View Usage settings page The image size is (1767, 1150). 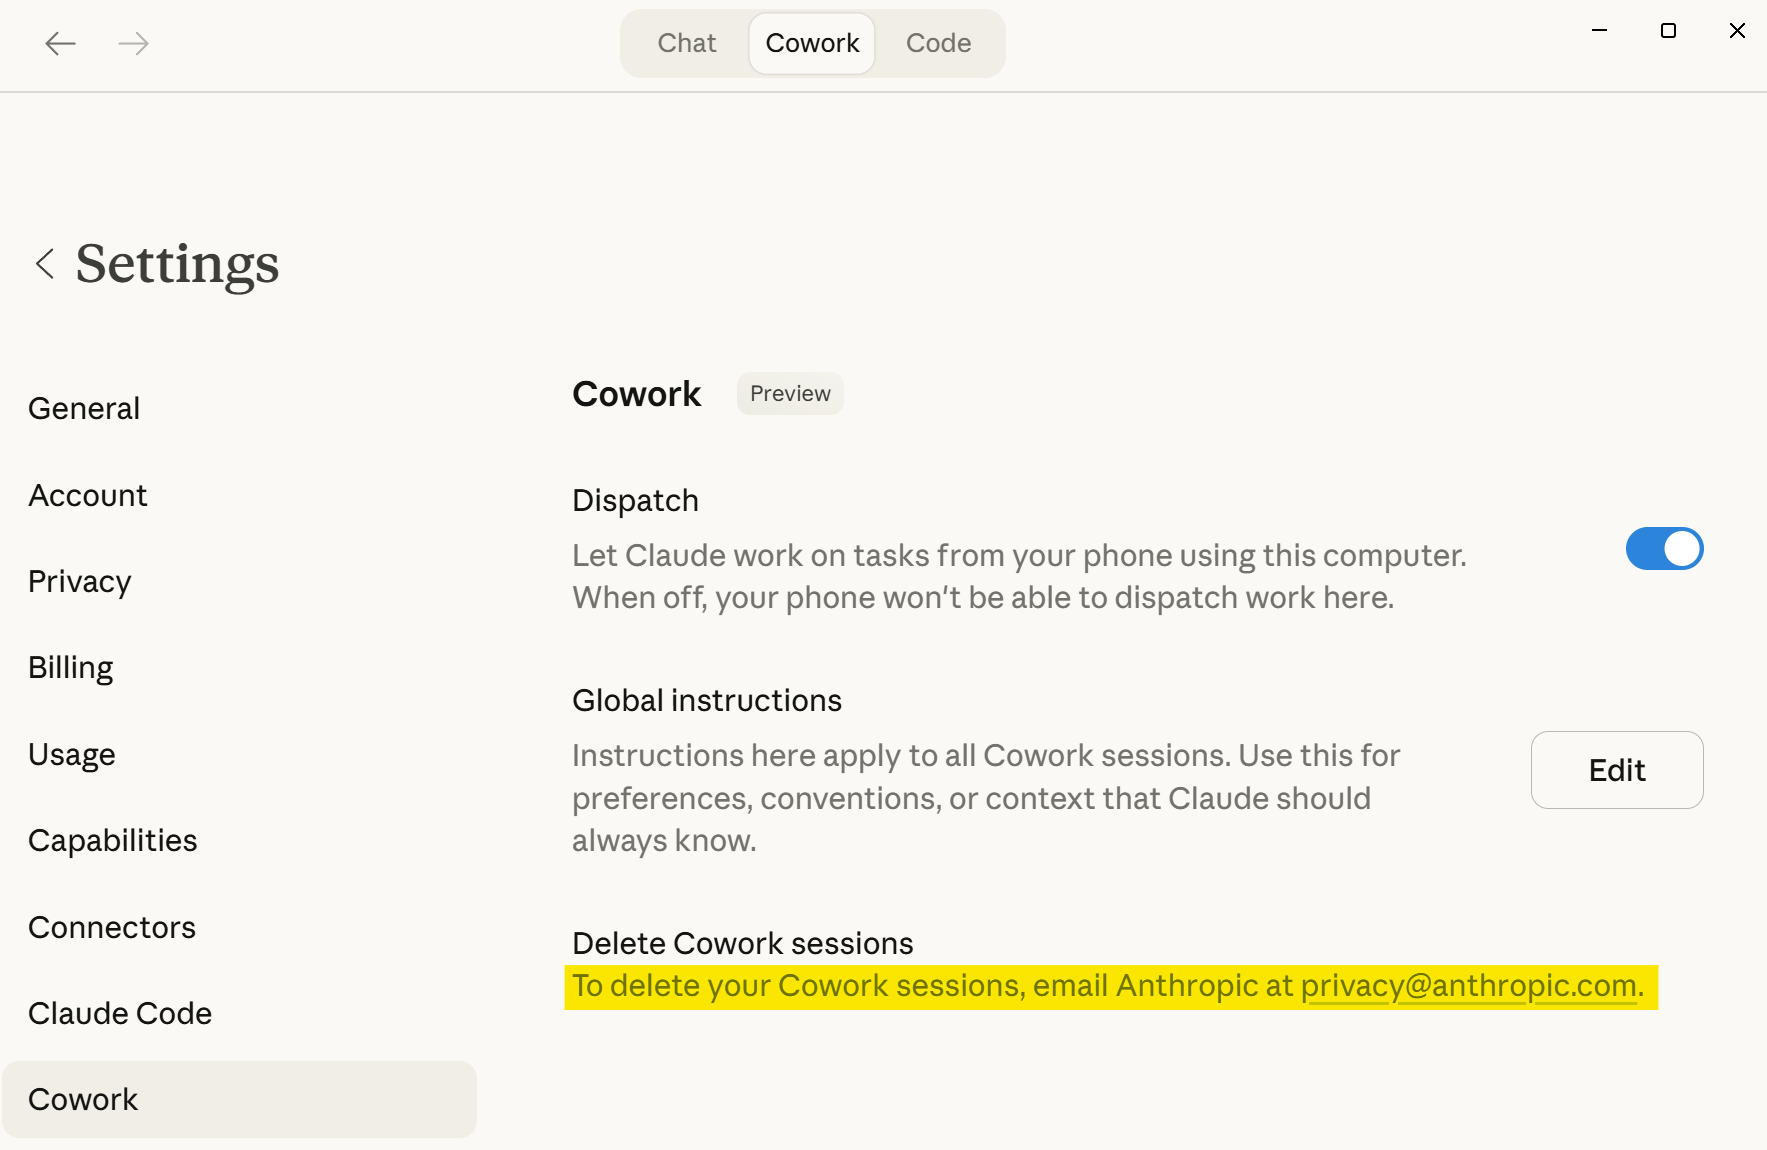coord(72,755)
